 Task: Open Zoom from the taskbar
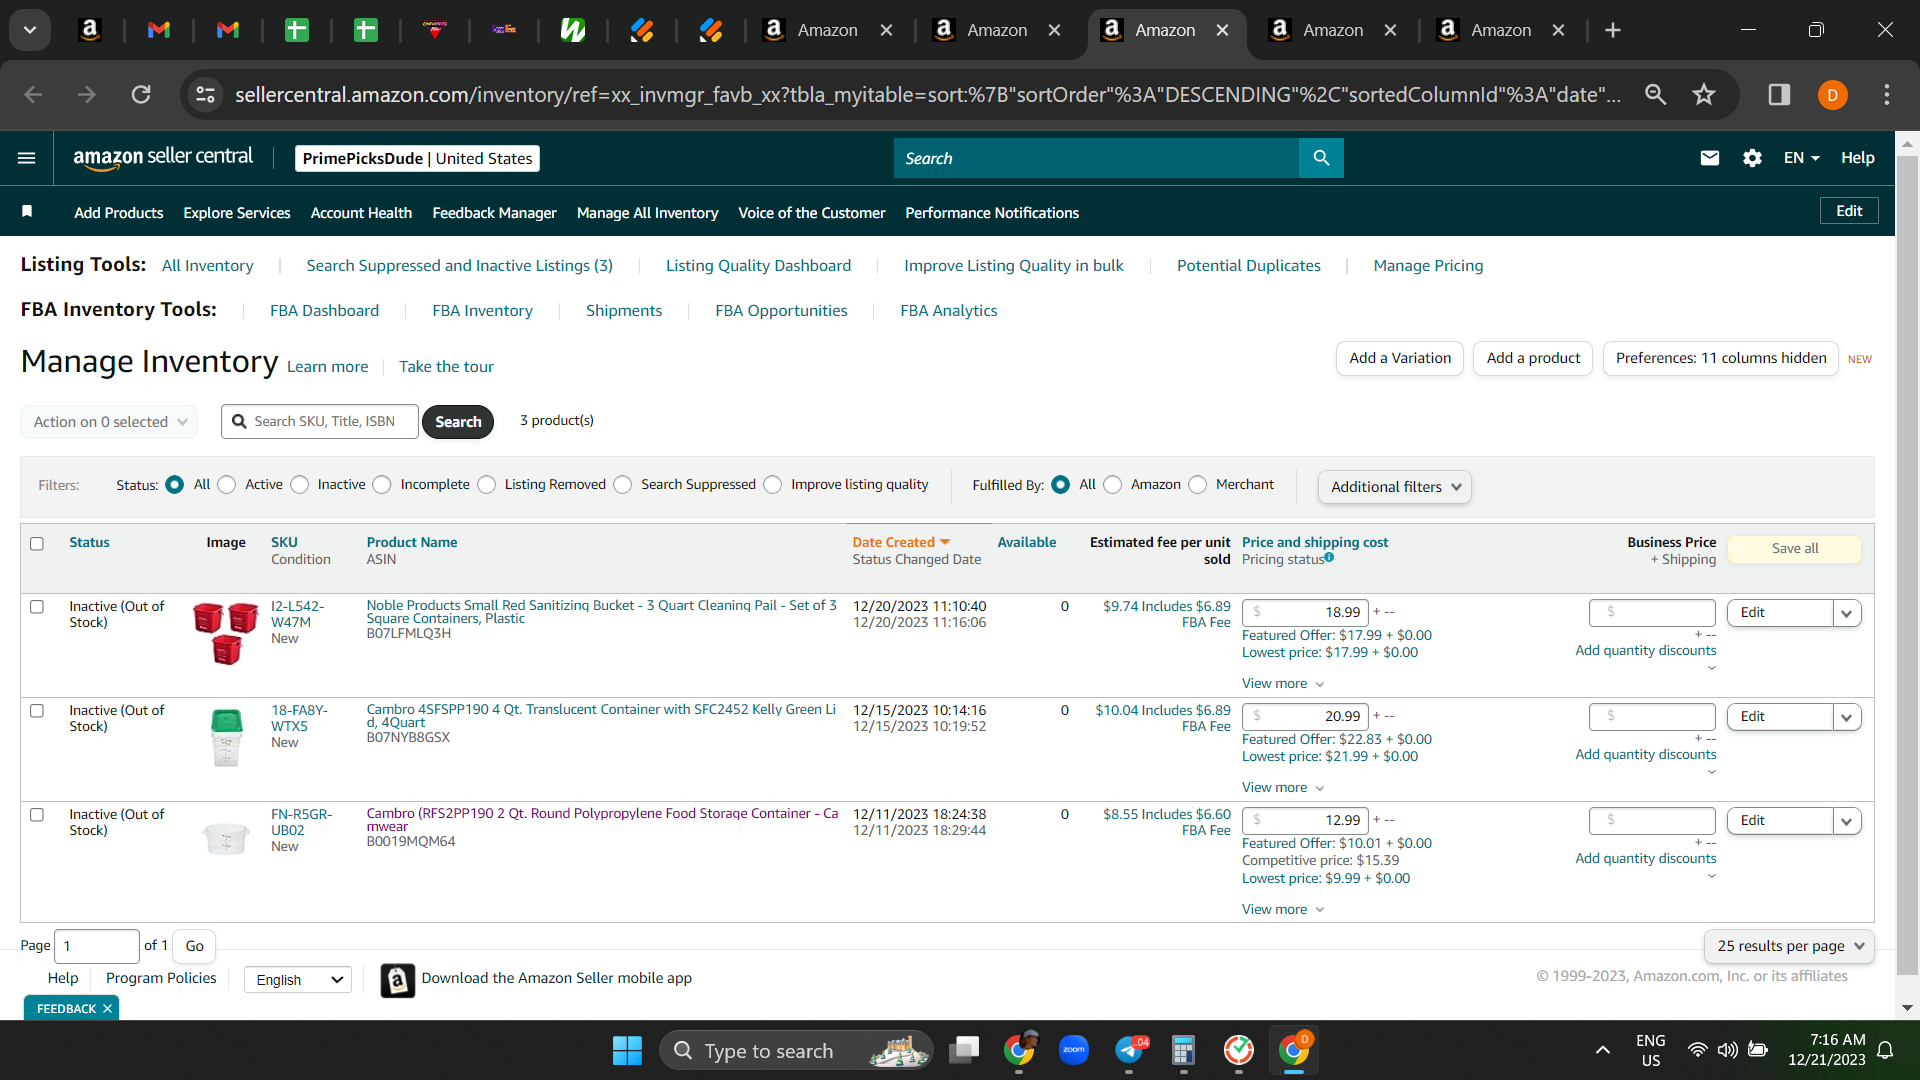pos(1074,1050)
